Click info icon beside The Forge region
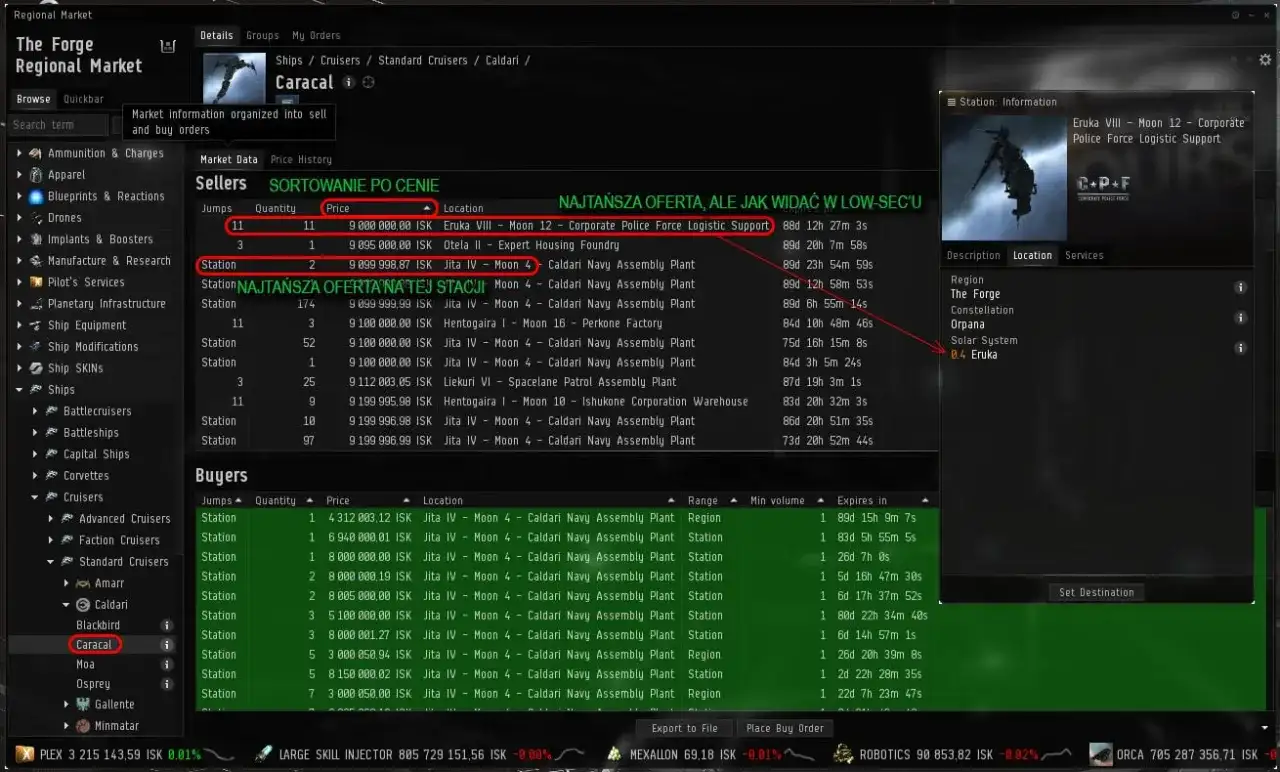Image resolution: width=1280 pixels, height=772 pixels. (x=1241, y=287)
